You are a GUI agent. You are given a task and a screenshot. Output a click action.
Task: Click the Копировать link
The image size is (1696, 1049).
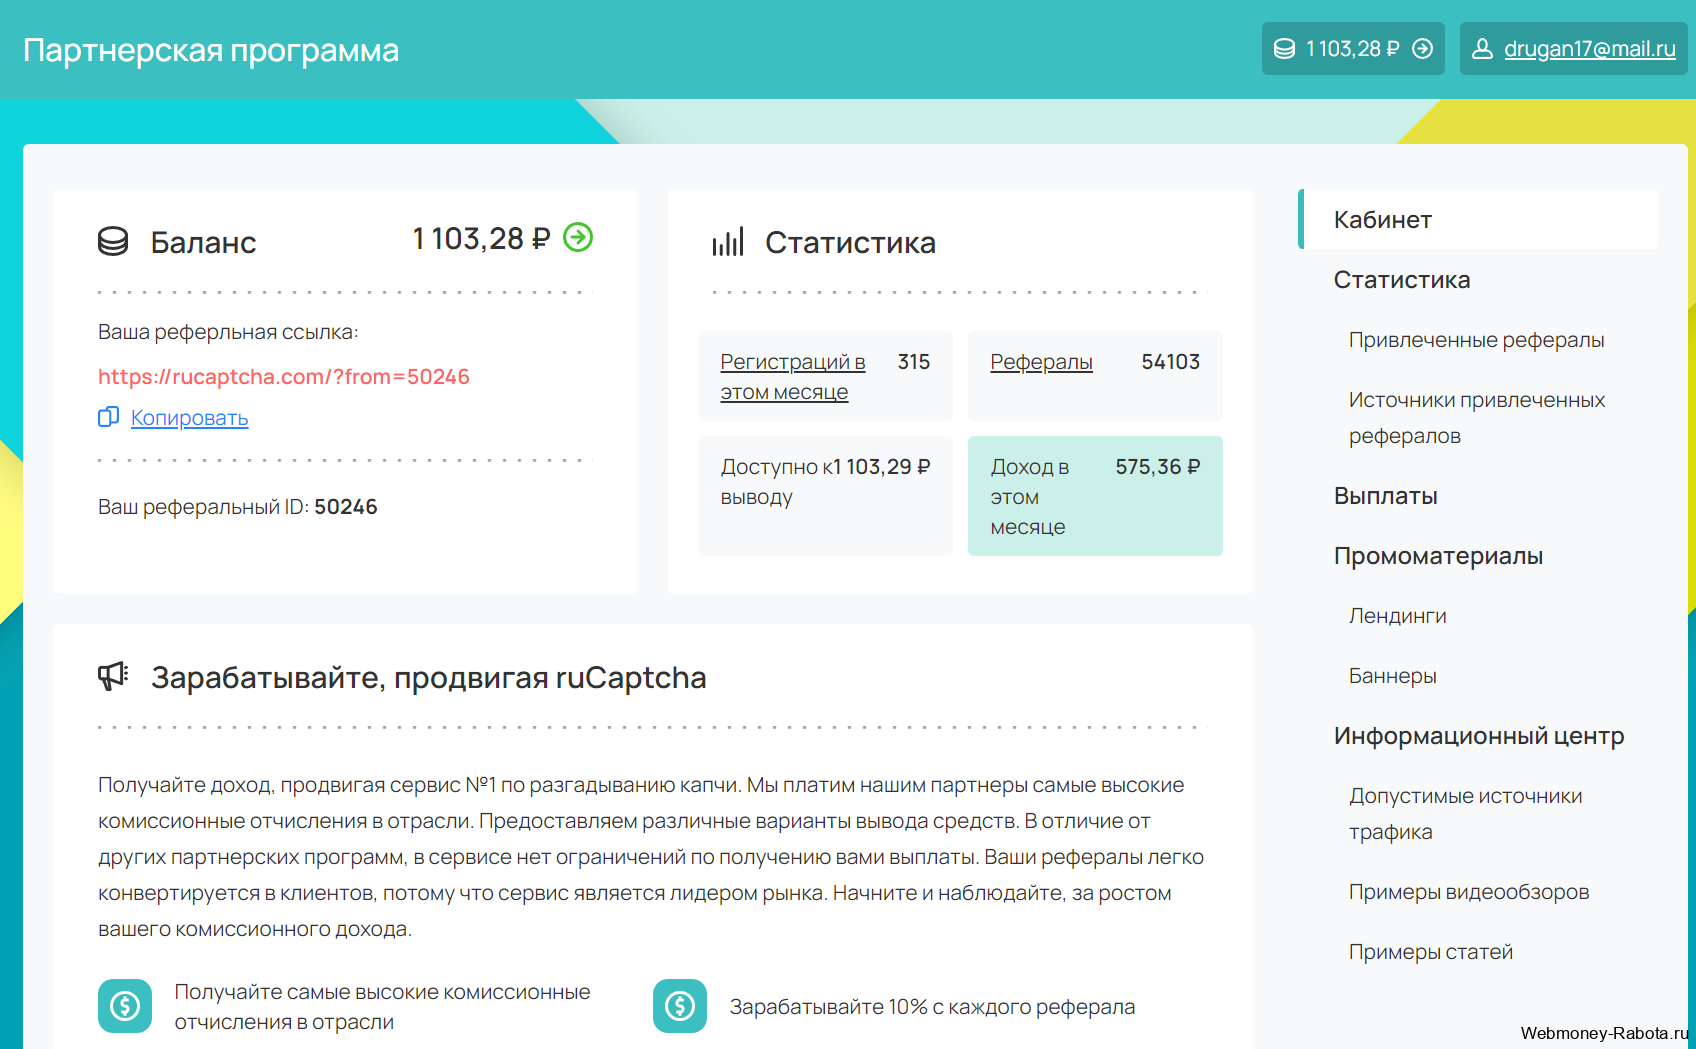click(x=189, y=418)
